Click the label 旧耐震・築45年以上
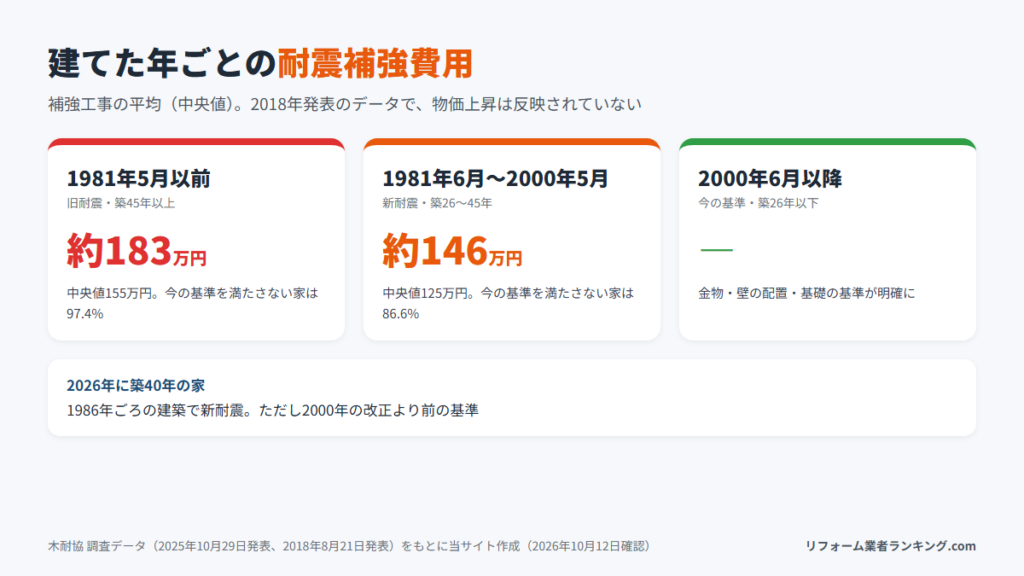 point(121,203)
